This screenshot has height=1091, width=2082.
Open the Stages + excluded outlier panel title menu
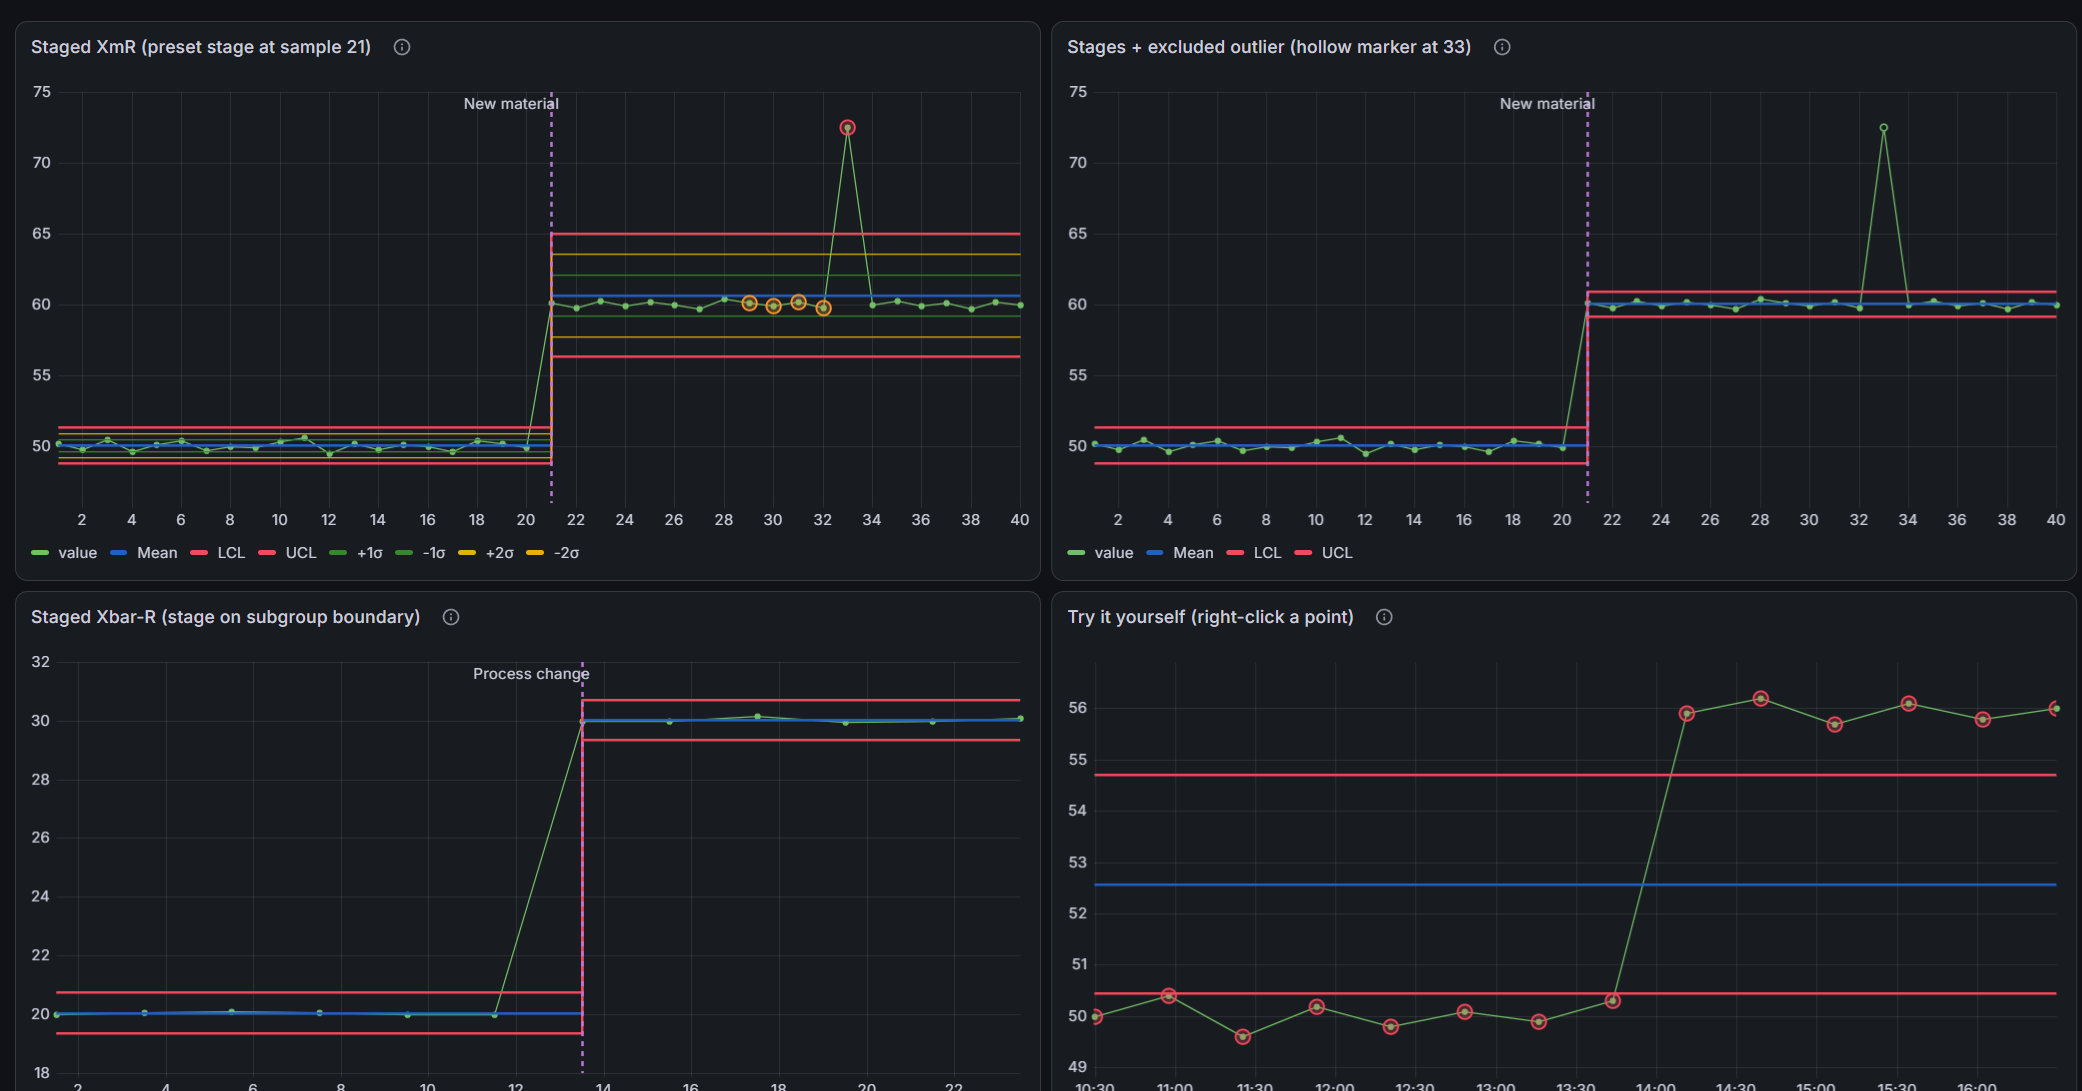[x=1269, y=47]
